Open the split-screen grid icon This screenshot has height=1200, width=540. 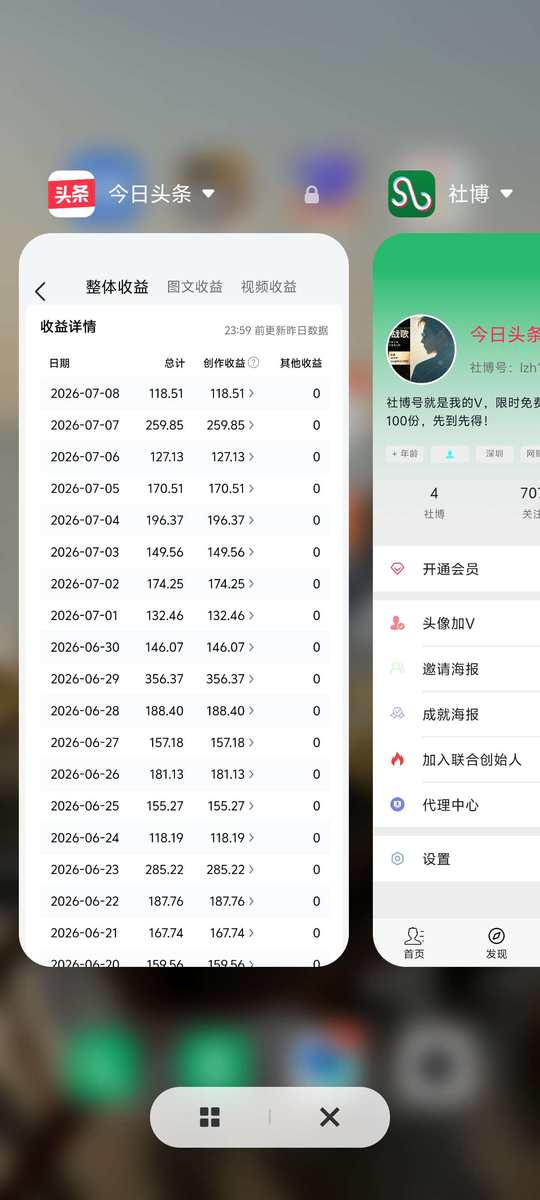click(210, 1117)
